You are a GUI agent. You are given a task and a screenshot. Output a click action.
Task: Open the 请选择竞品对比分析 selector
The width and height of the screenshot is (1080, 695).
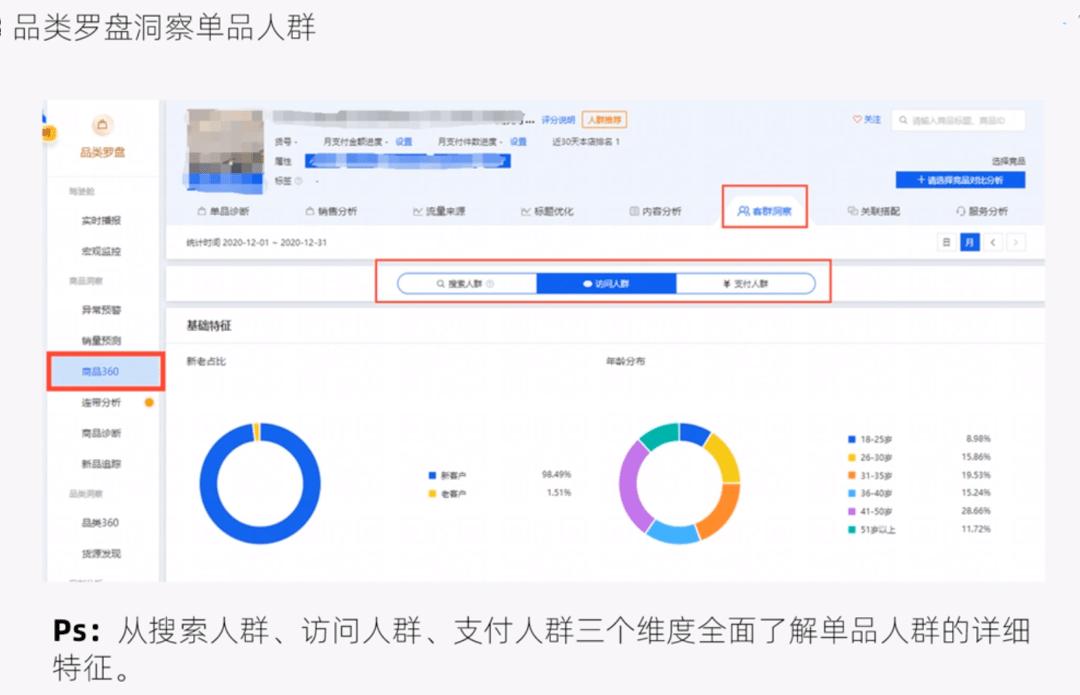pos(959,180)
